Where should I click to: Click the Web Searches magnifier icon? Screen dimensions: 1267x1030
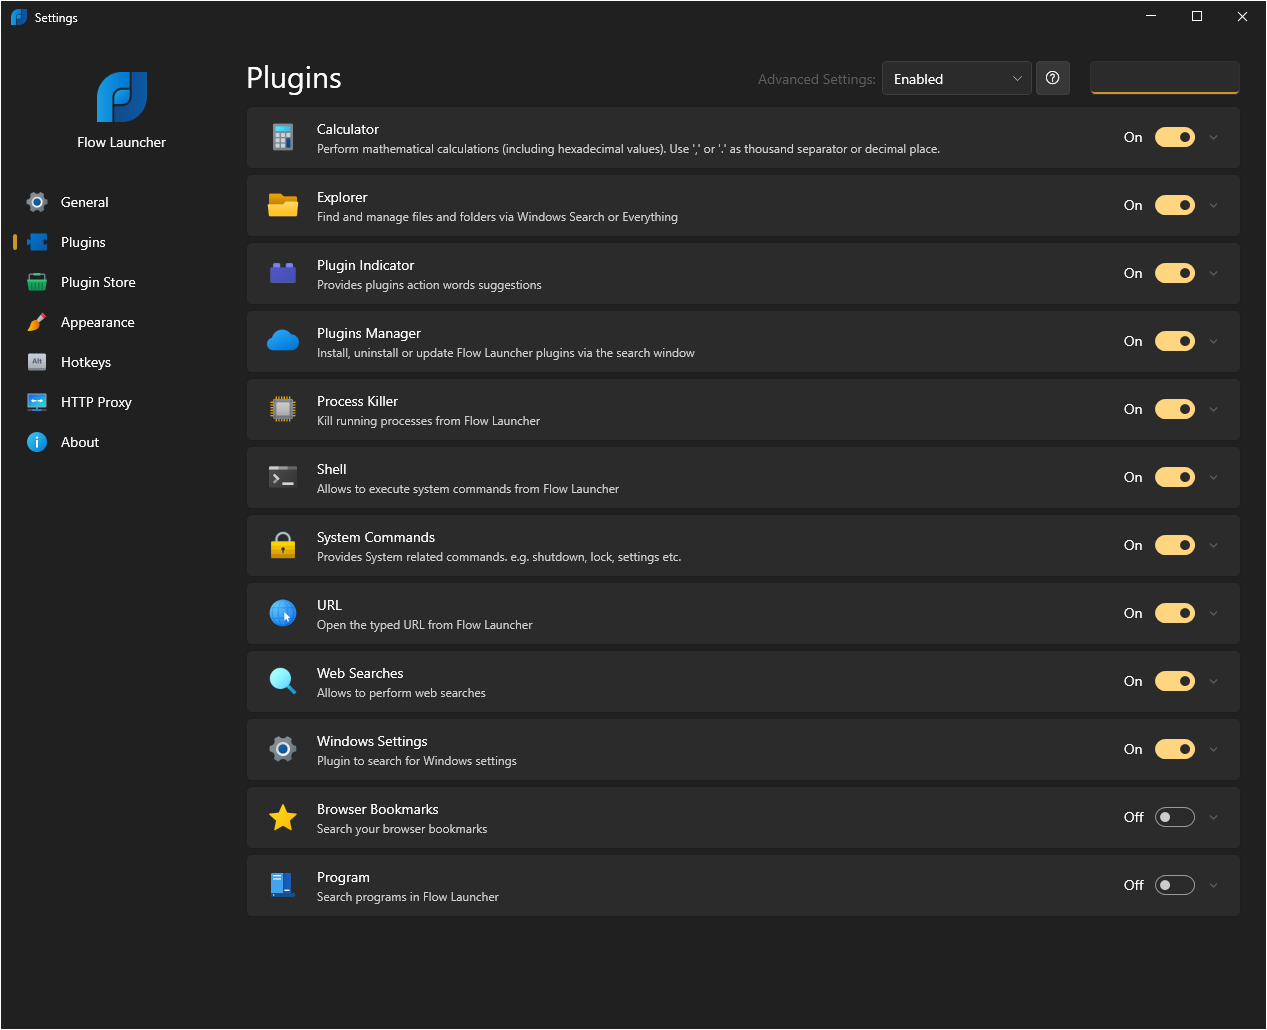[283, 681]
